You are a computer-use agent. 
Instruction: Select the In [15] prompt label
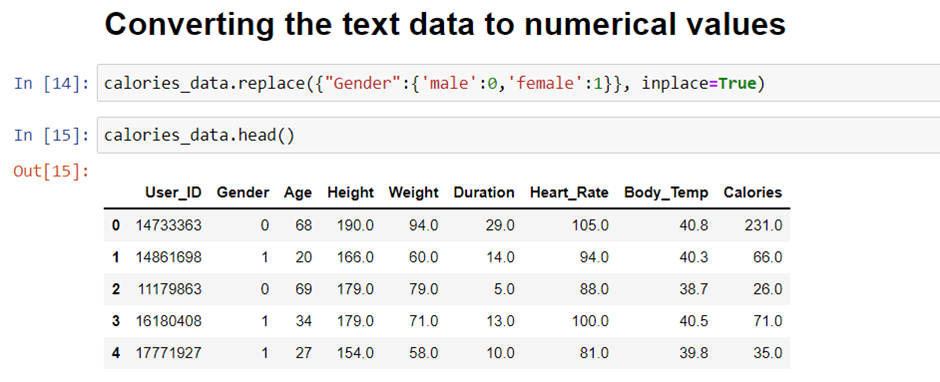click(x=52, y=136)
